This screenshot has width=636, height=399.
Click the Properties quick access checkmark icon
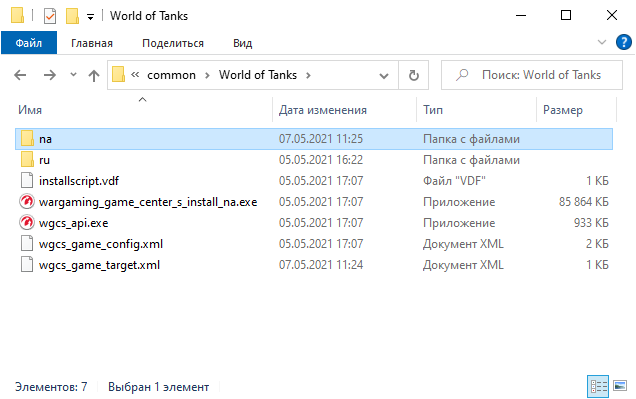(50, 16)
